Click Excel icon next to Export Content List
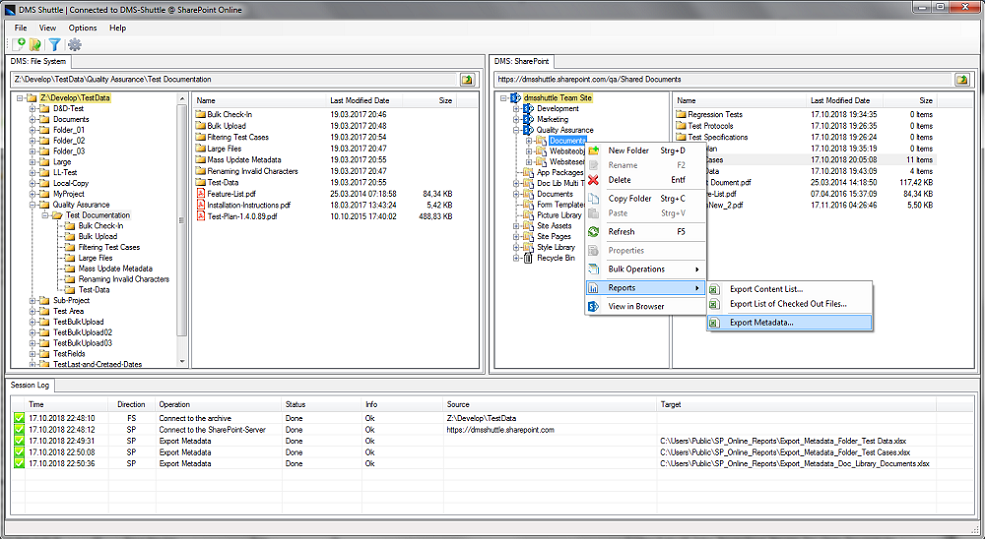 tap(714, 289)
